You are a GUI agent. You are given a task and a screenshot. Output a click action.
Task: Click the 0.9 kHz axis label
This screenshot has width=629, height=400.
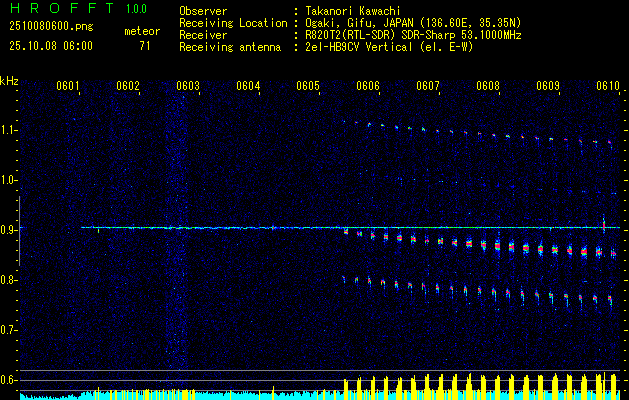10,230
